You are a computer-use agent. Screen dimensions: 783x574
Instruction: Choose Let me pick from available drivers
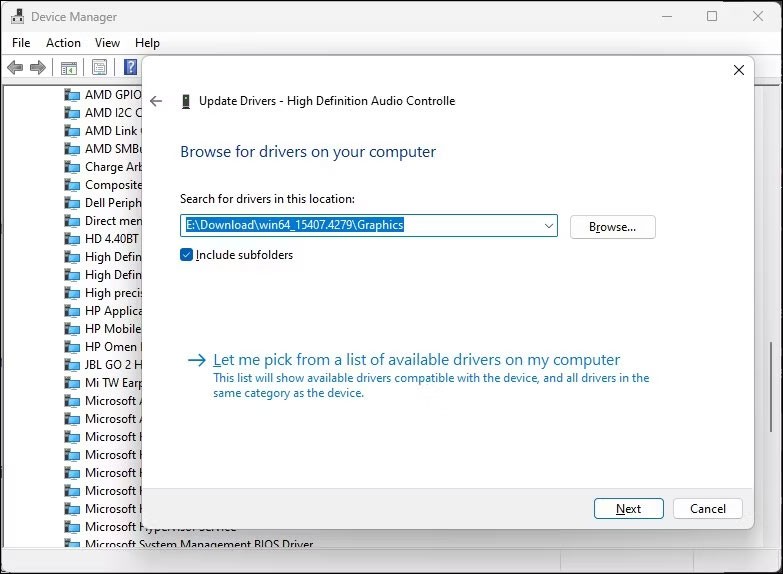pos(416,360)
